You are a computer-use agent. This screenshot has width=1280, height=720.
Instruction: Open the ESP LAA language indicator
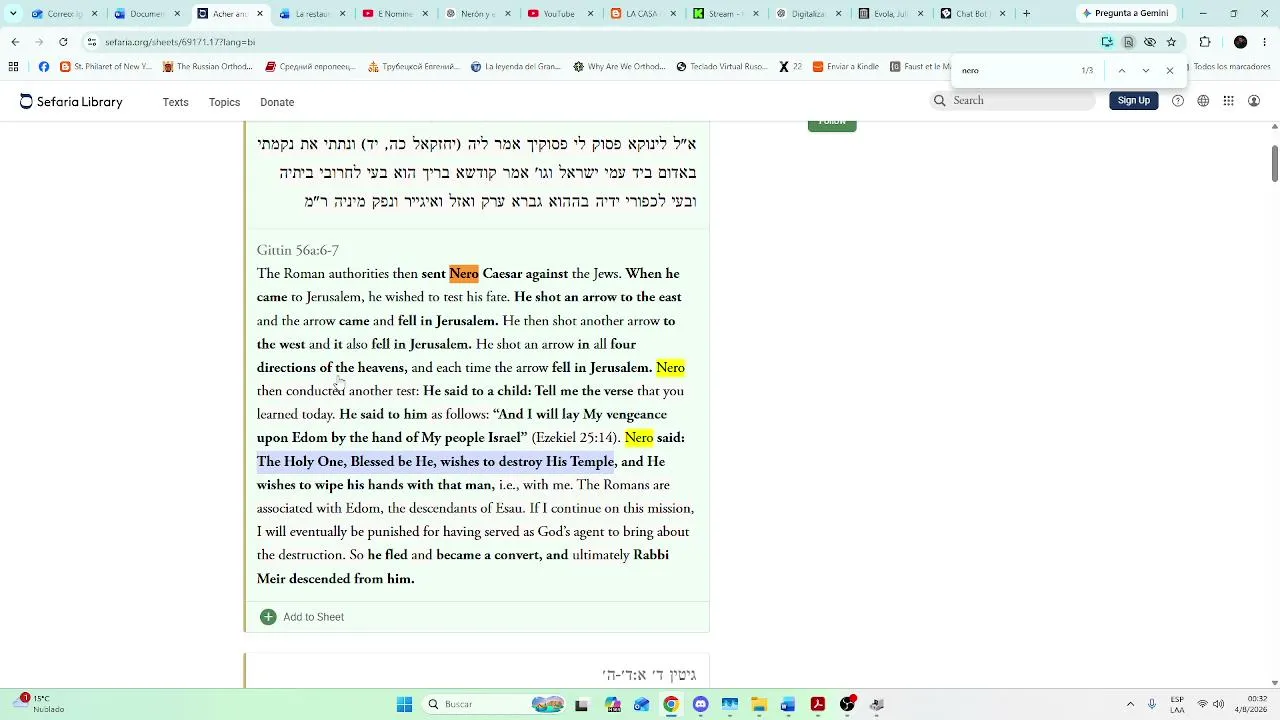[x=1177, y=704]
